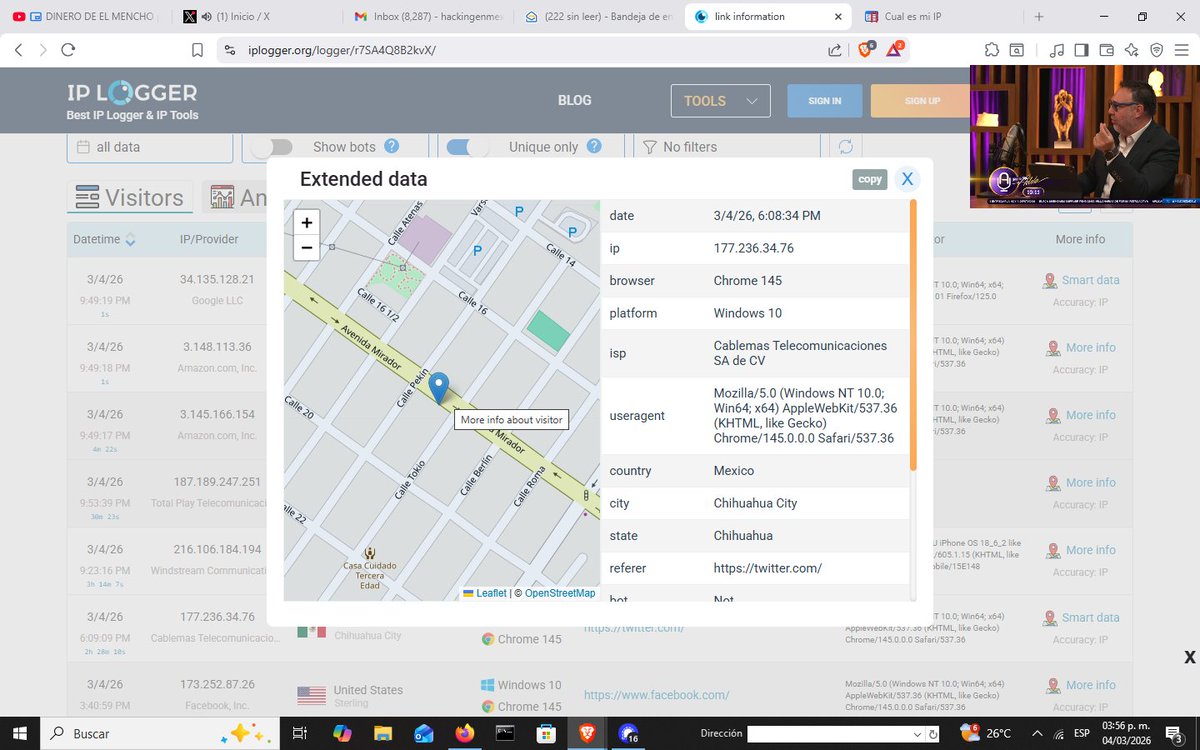Open the browser main menu hamburger
Screen dimensions: 1200x750
pyautogui.click(x=1182, y=49)
